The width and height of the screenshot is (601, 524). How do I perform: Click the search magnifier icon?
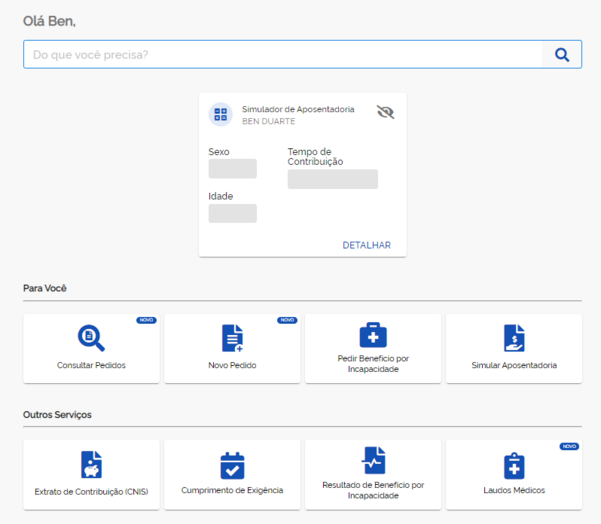pos(562,55)
